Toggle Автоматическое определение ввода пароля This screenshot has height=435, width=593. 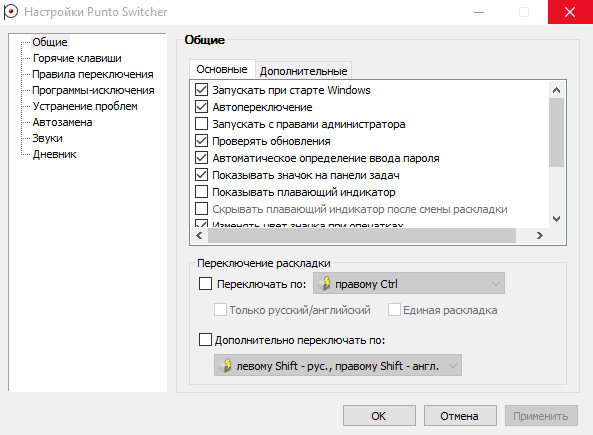(201, 158)
